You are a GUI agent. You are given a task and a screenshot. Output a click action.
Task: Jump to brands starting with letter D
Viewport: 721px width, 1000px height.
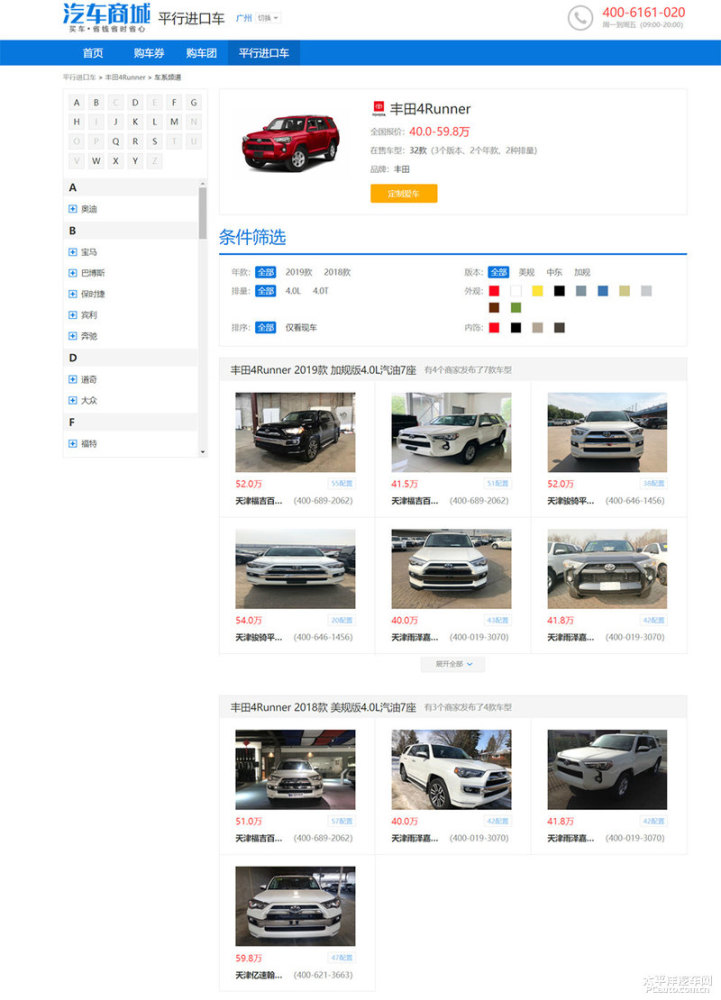point(135,102)
